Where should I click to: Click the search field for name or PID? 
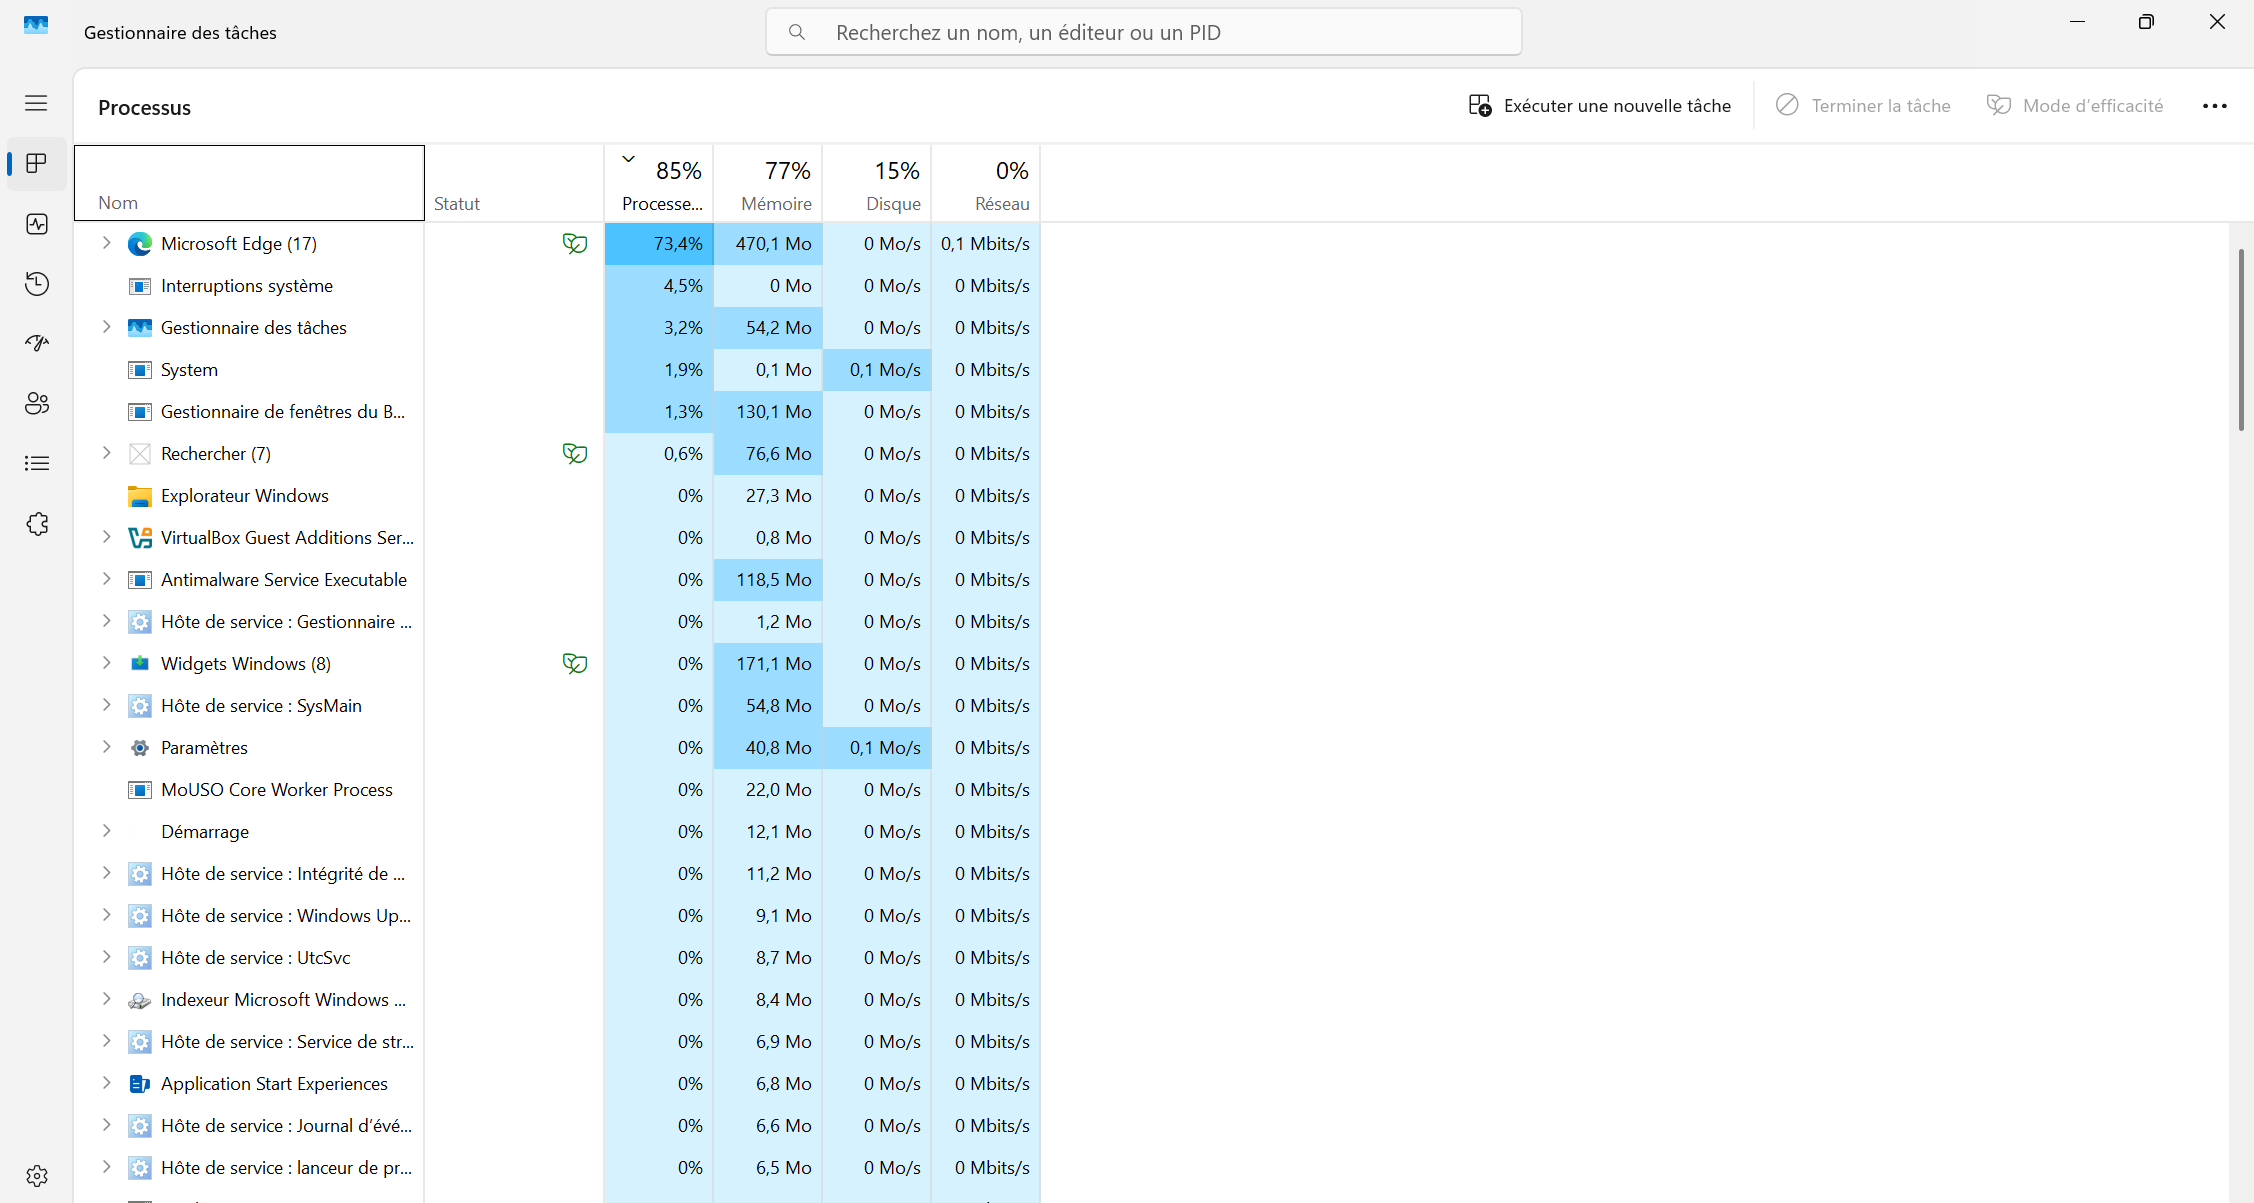coord(1144,32)
